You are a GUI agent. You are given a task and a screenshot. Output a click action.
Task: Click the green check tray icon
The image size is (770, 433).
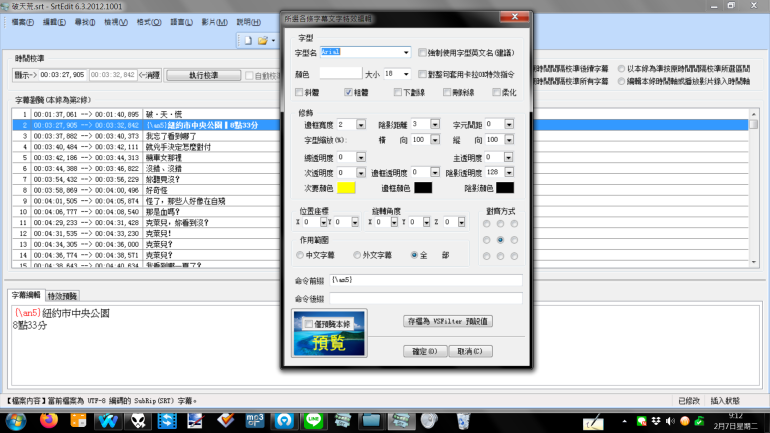click(x=699, y=421)
